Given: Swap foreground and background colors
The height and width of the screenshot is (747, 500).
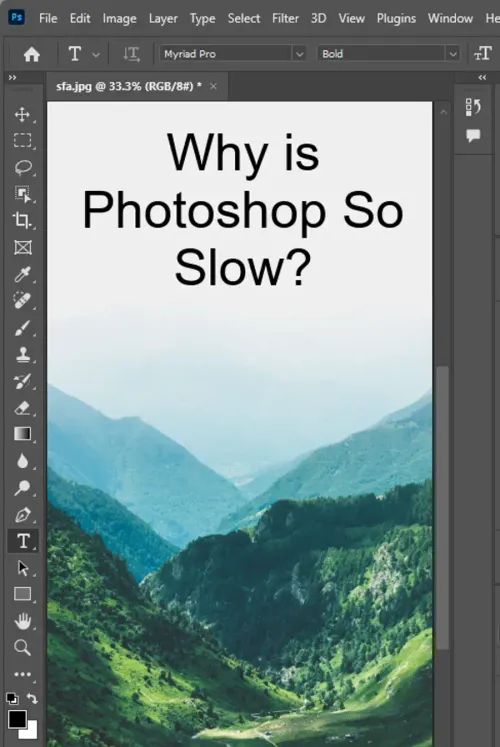Looking at the screenshot, I should 32,698.
